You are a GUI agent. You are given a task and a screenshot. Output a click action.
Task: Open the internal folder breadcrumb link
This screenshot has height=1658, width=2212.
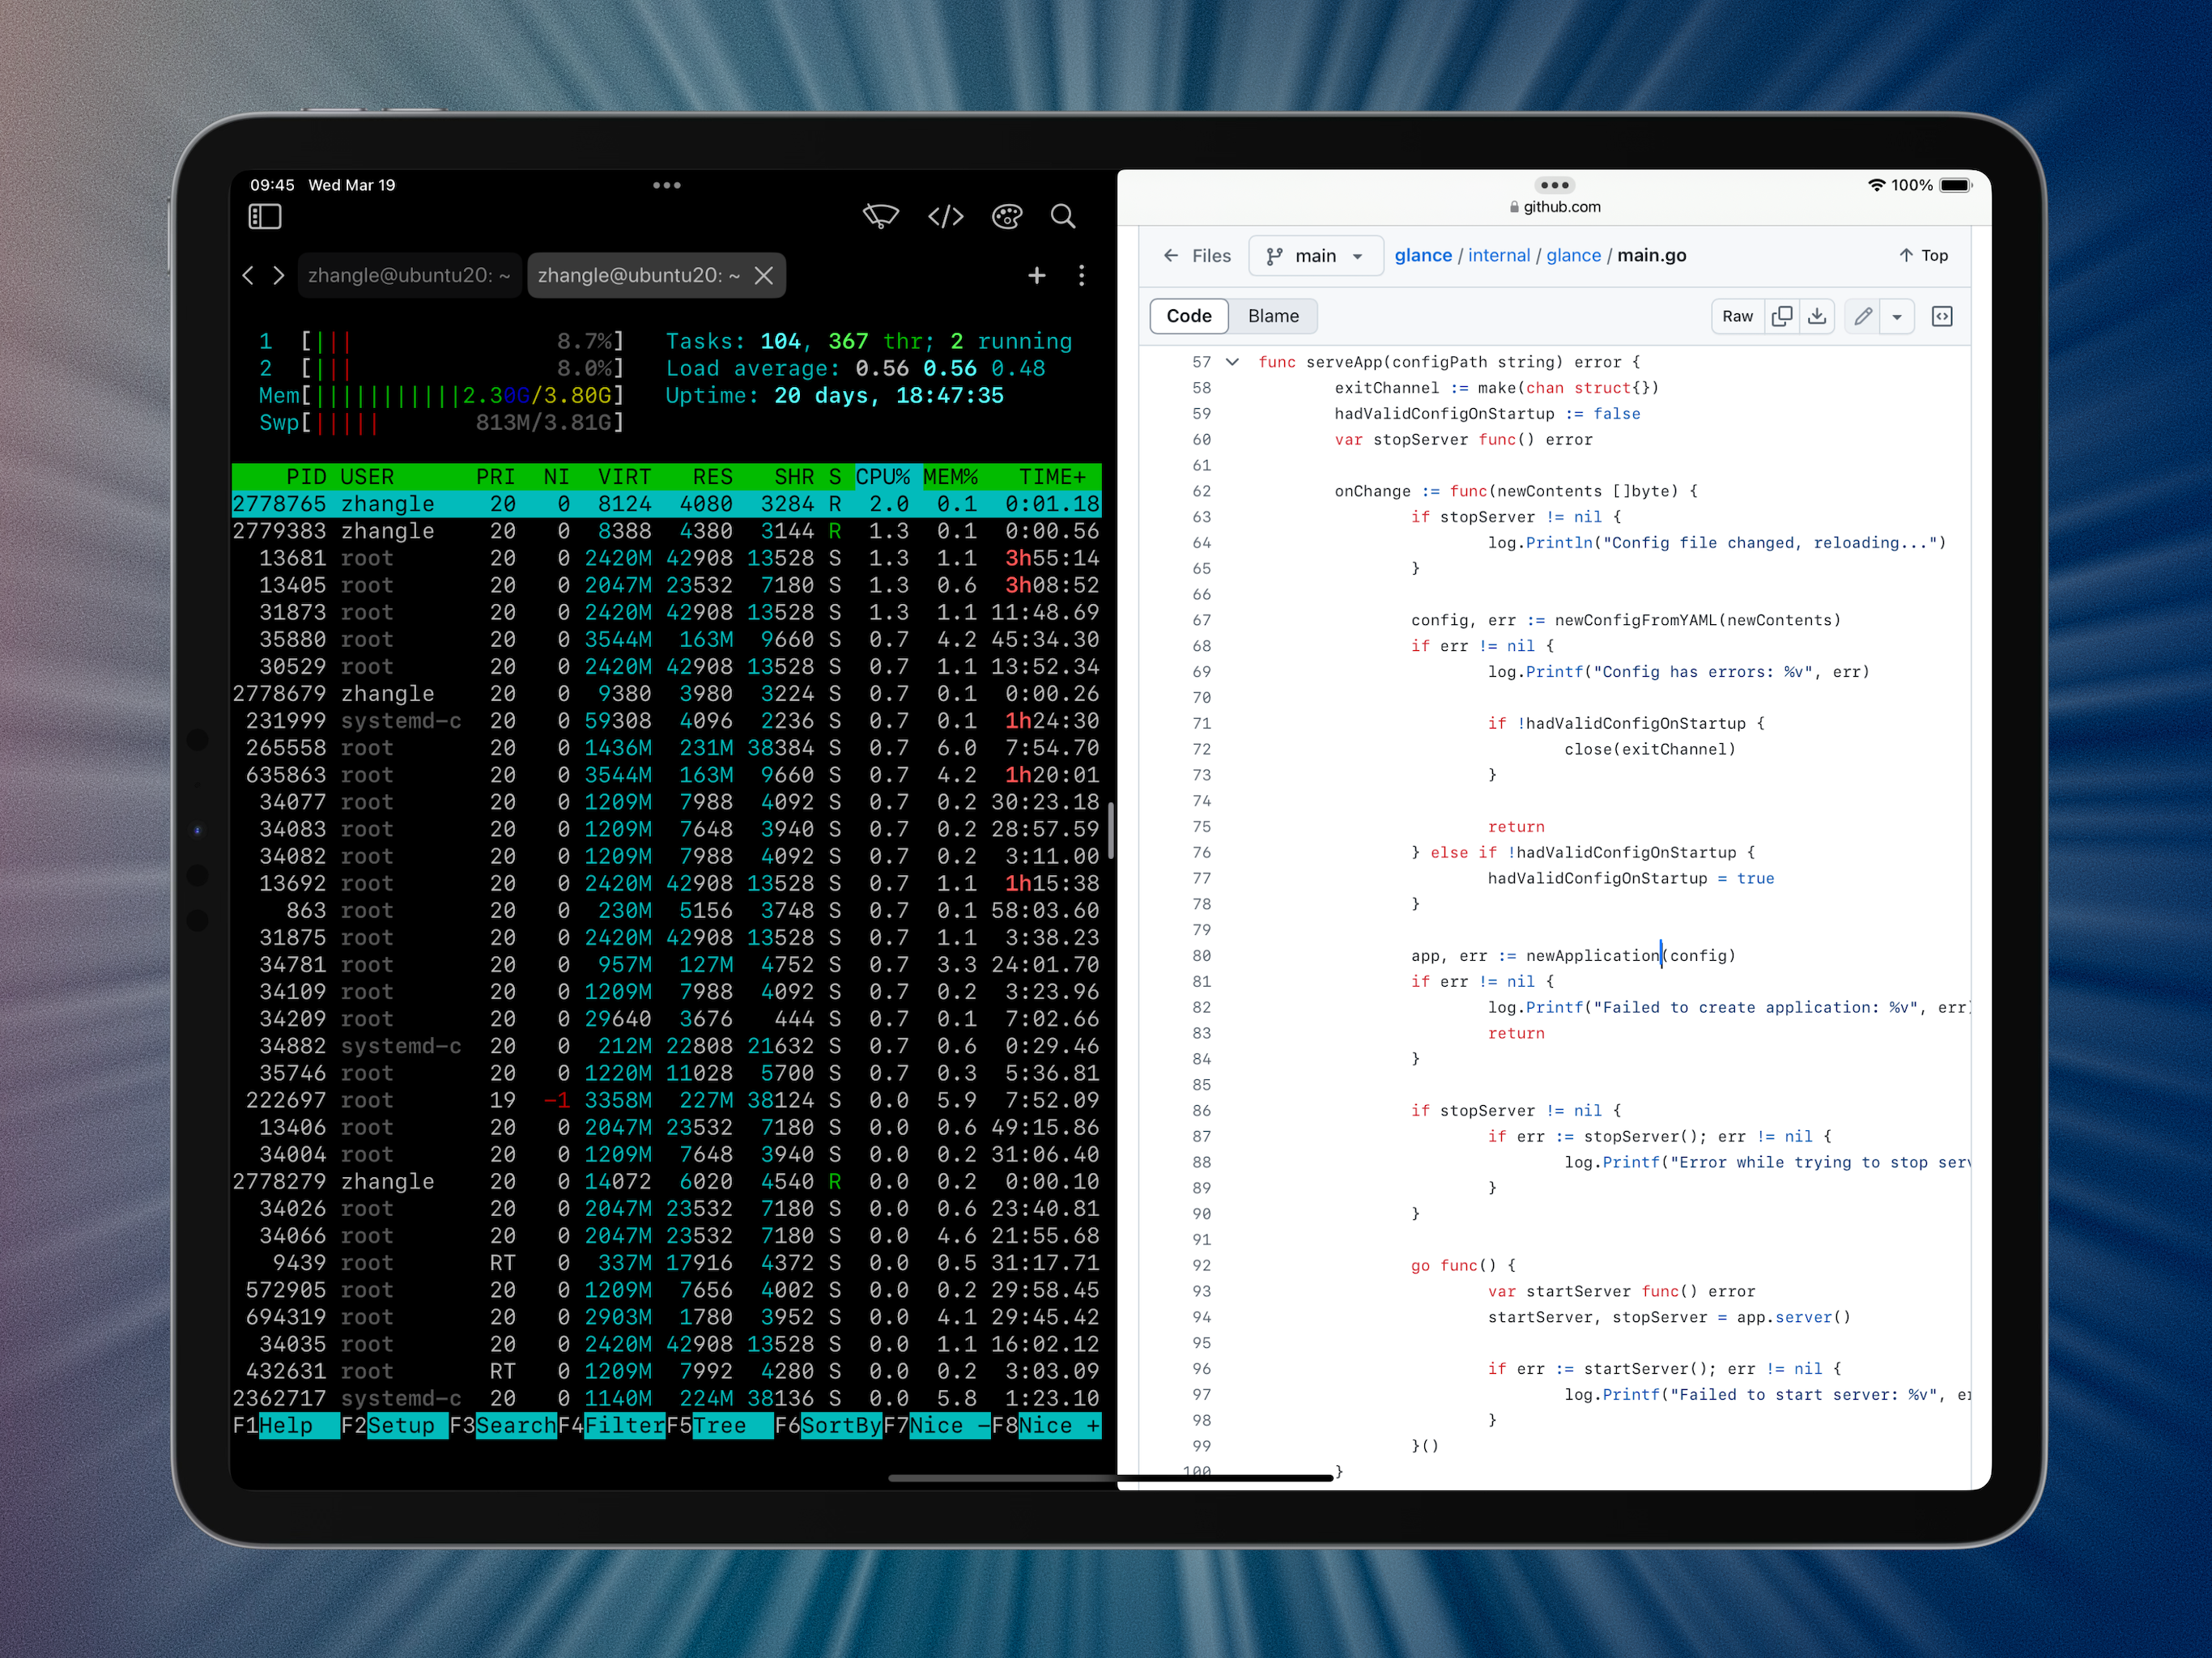tap(1498, 256)
